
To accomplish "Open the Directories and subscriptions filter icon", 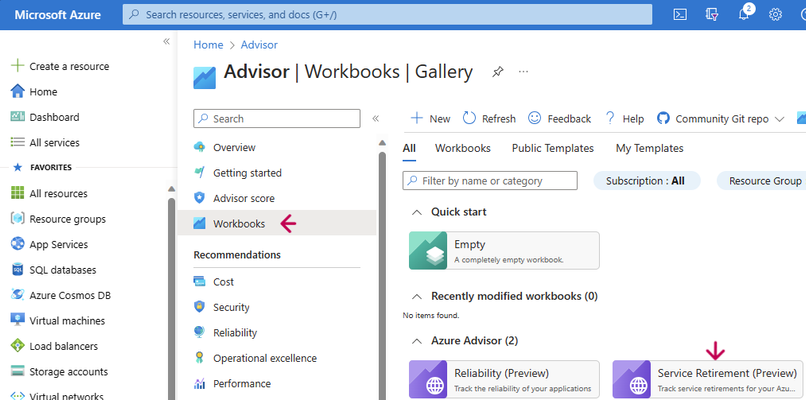I will click(x=712, y=14).
